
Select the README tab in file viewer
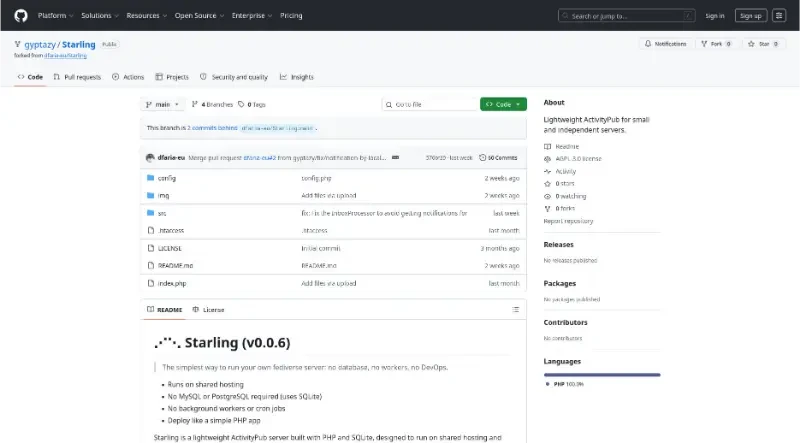coord(164,310)
